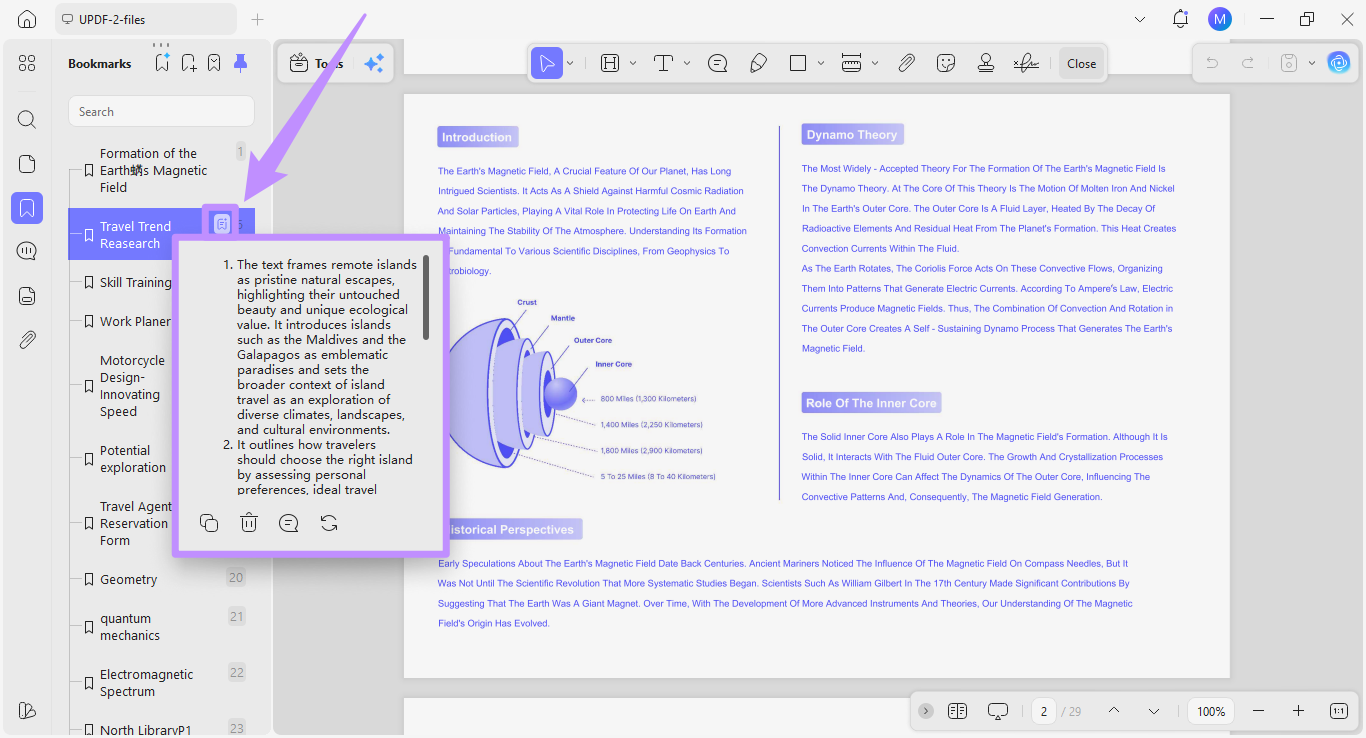This screenshot has height=738, width=1366.
Task: Redo the last action
Action: click(x=1248, y=63)
